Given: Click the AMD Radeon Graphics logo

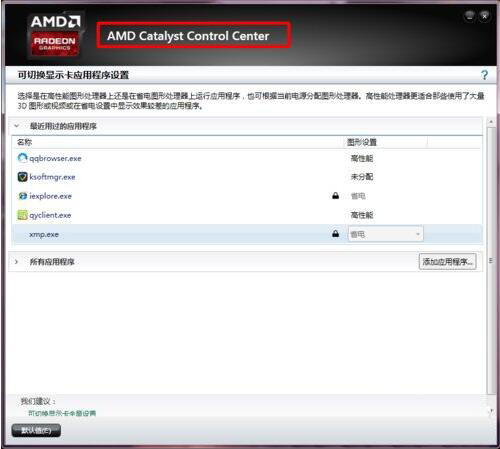Looking at the screenshot, I should coord(55,36).
